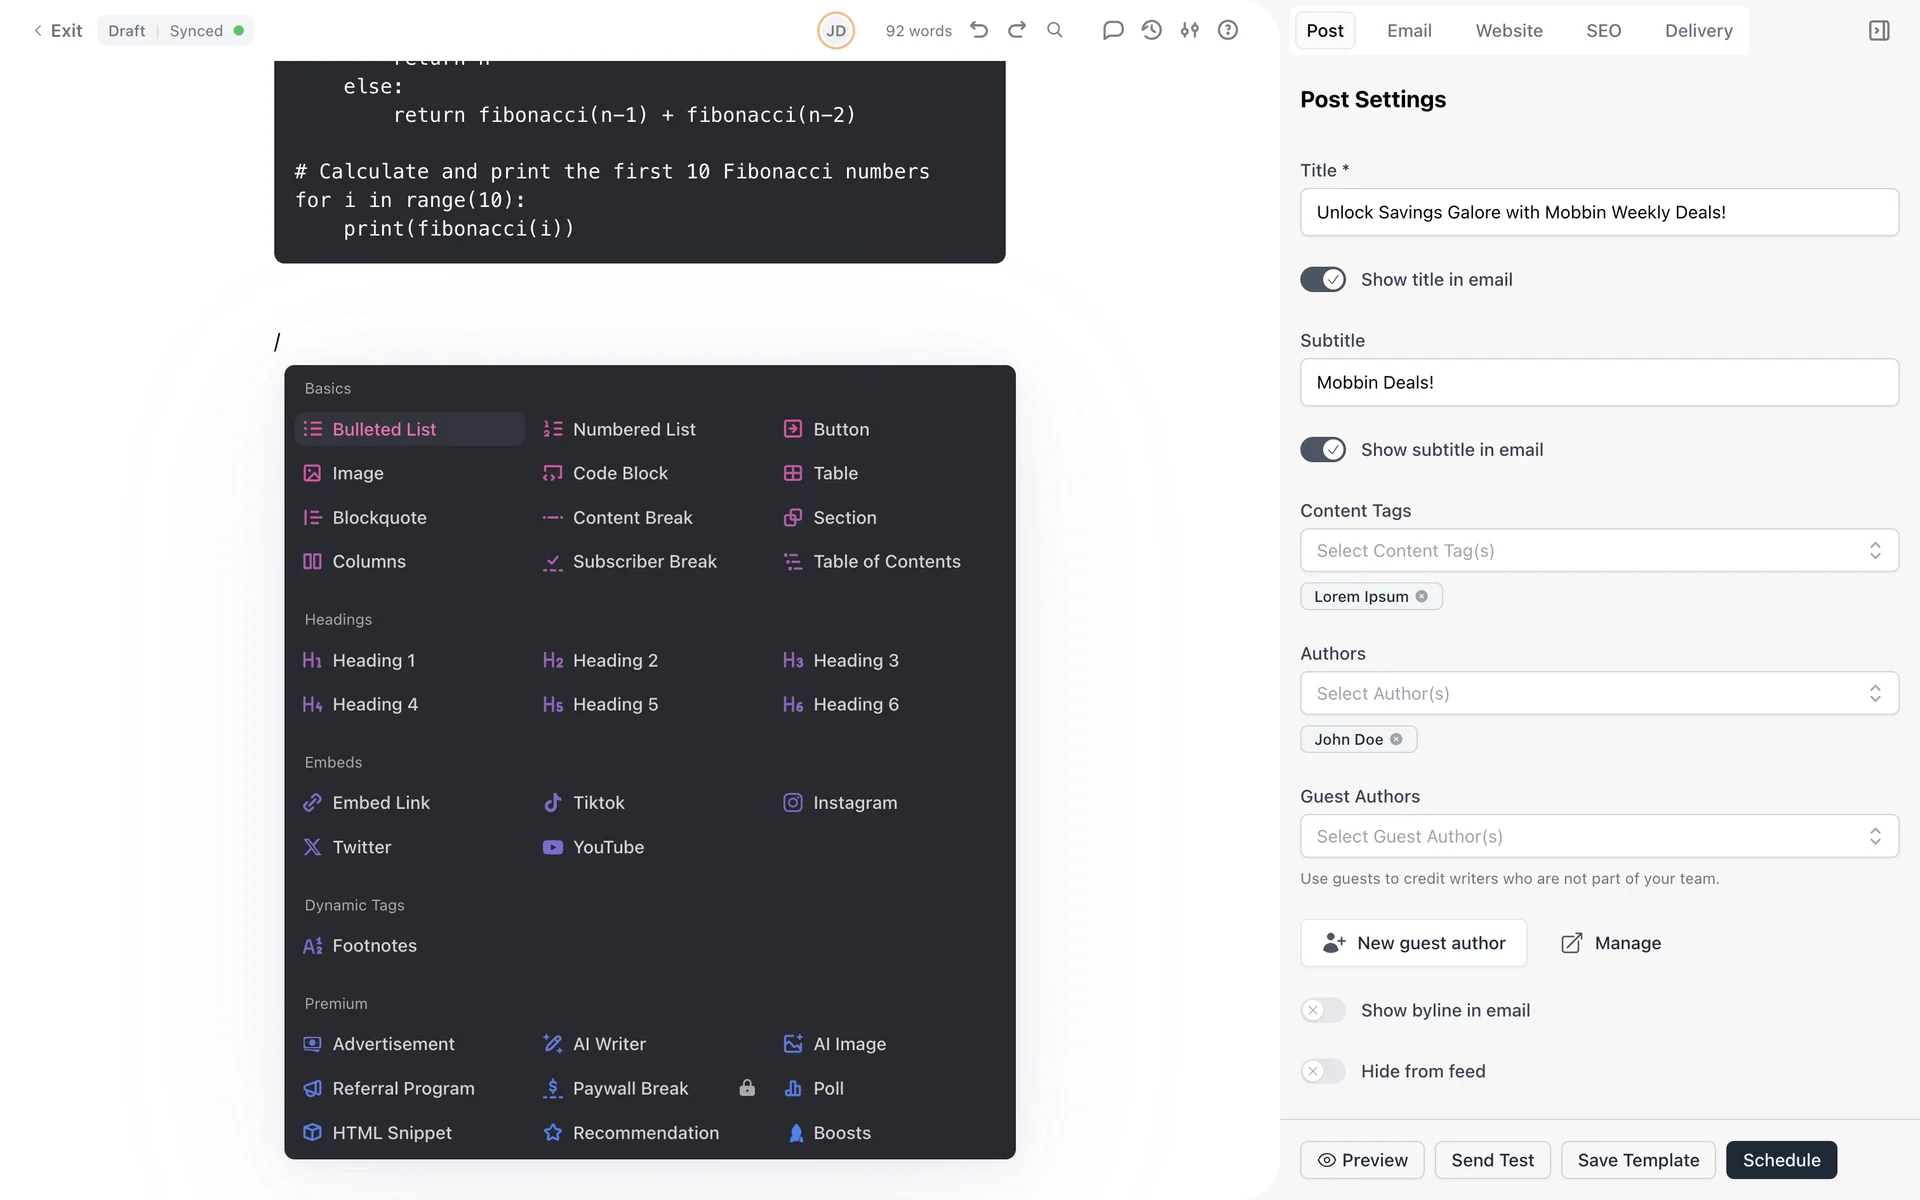Screen dimensions: 1920x1200
Task: Turn off Show subtitle in email
Action: coord(1323,450)
